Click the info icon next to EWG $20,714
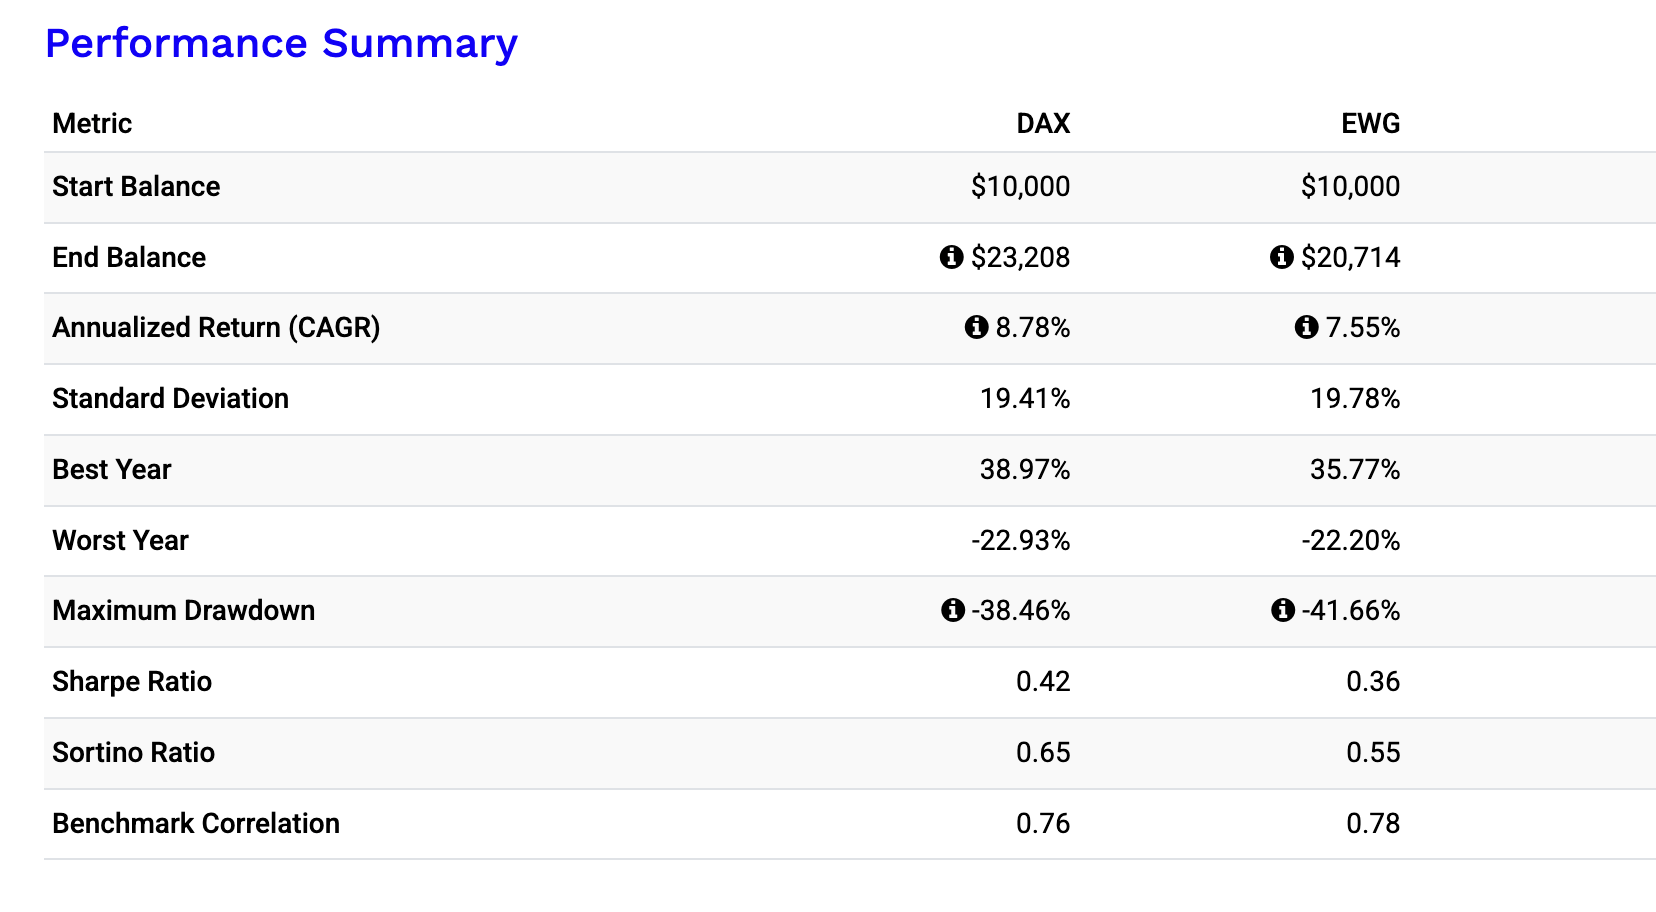This screenshot has height=912, width=1656. [x=1281, y=257]
